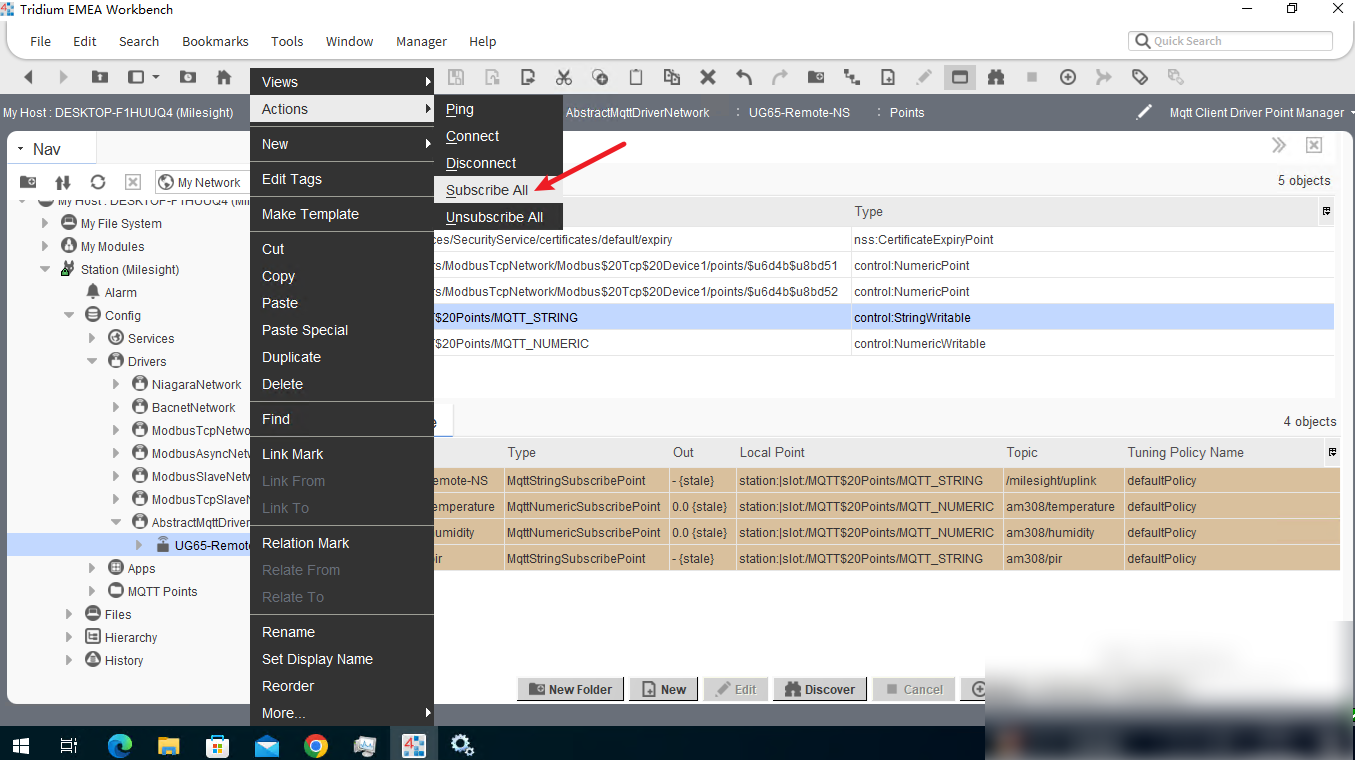
Task: Click the Points breadcrumb
Action: (x=907, y=113)
